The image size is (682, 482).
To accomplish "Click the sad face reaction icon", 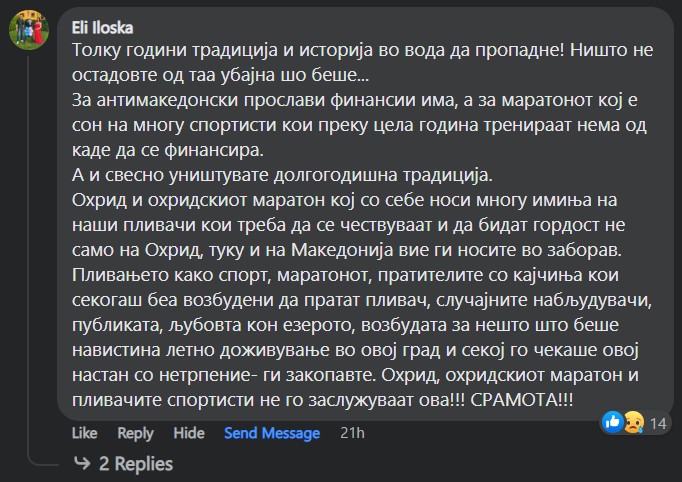I will 635,422.
